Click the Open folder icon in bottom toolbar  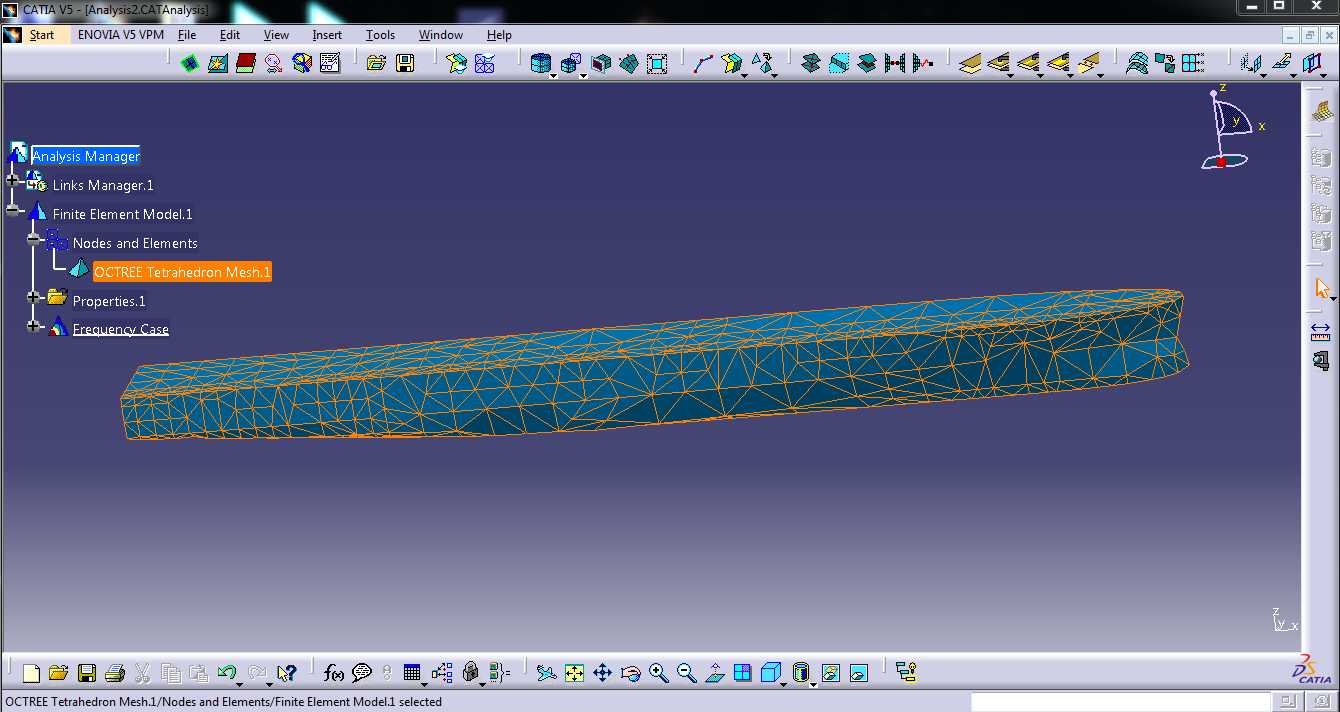point(59,673)
